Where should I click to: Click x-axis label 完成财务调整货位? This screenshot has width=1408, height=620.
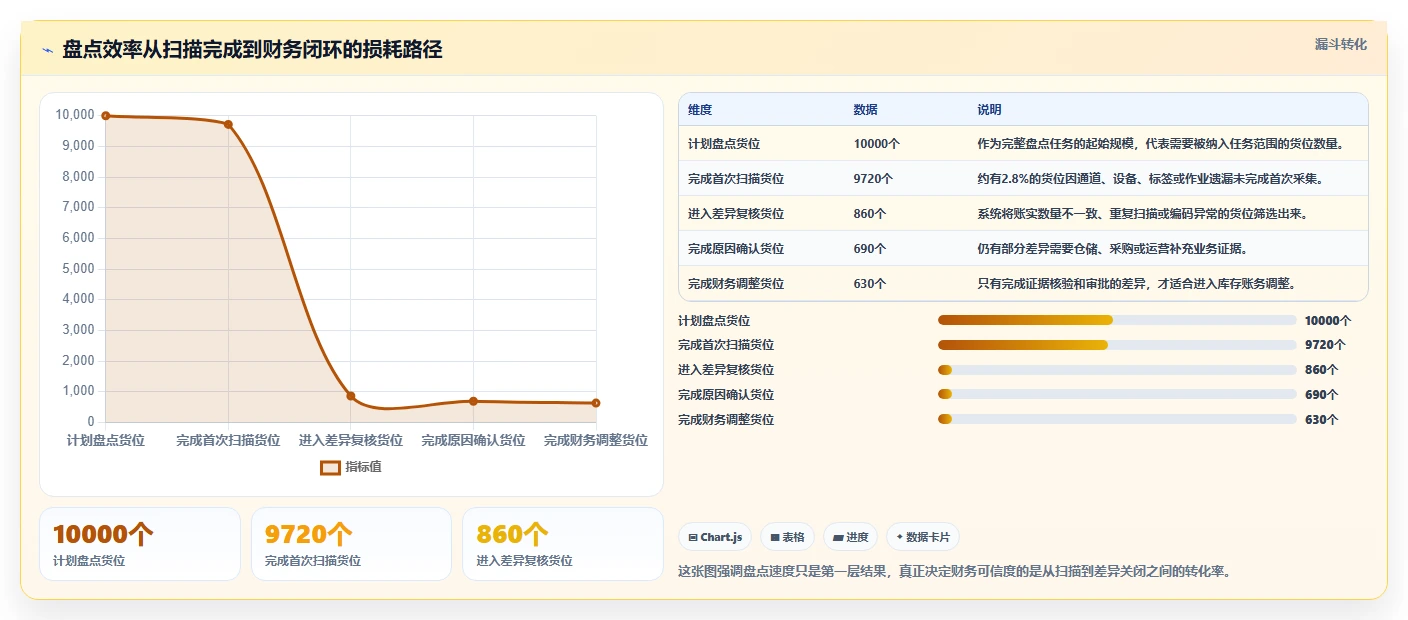pos(596,440)
